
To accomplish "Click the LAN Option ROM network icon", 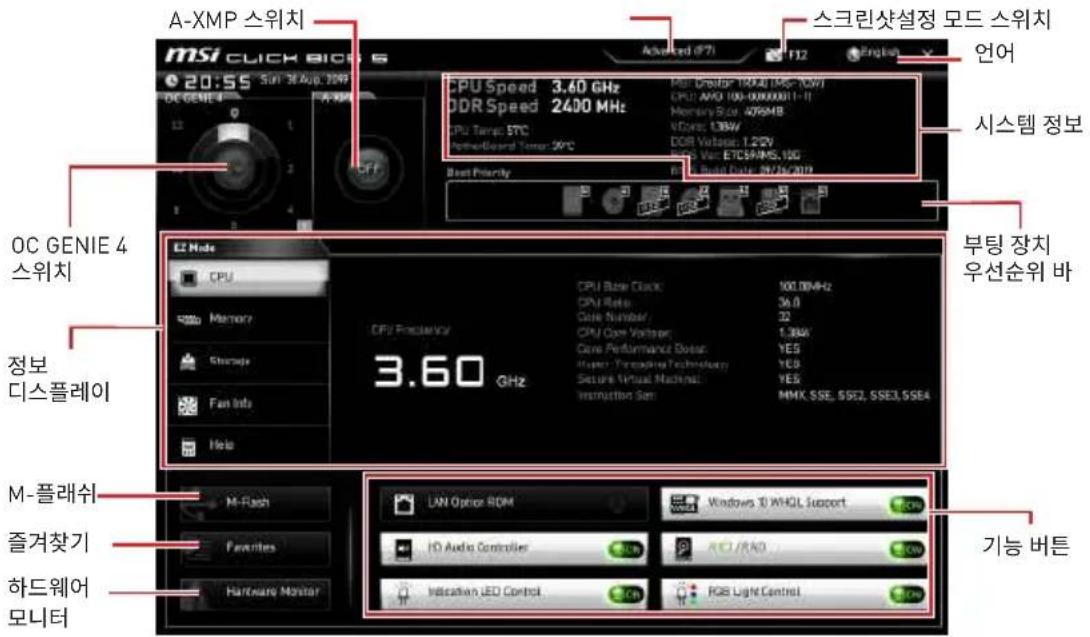I will pyautogui.click(x=403, y=503).
